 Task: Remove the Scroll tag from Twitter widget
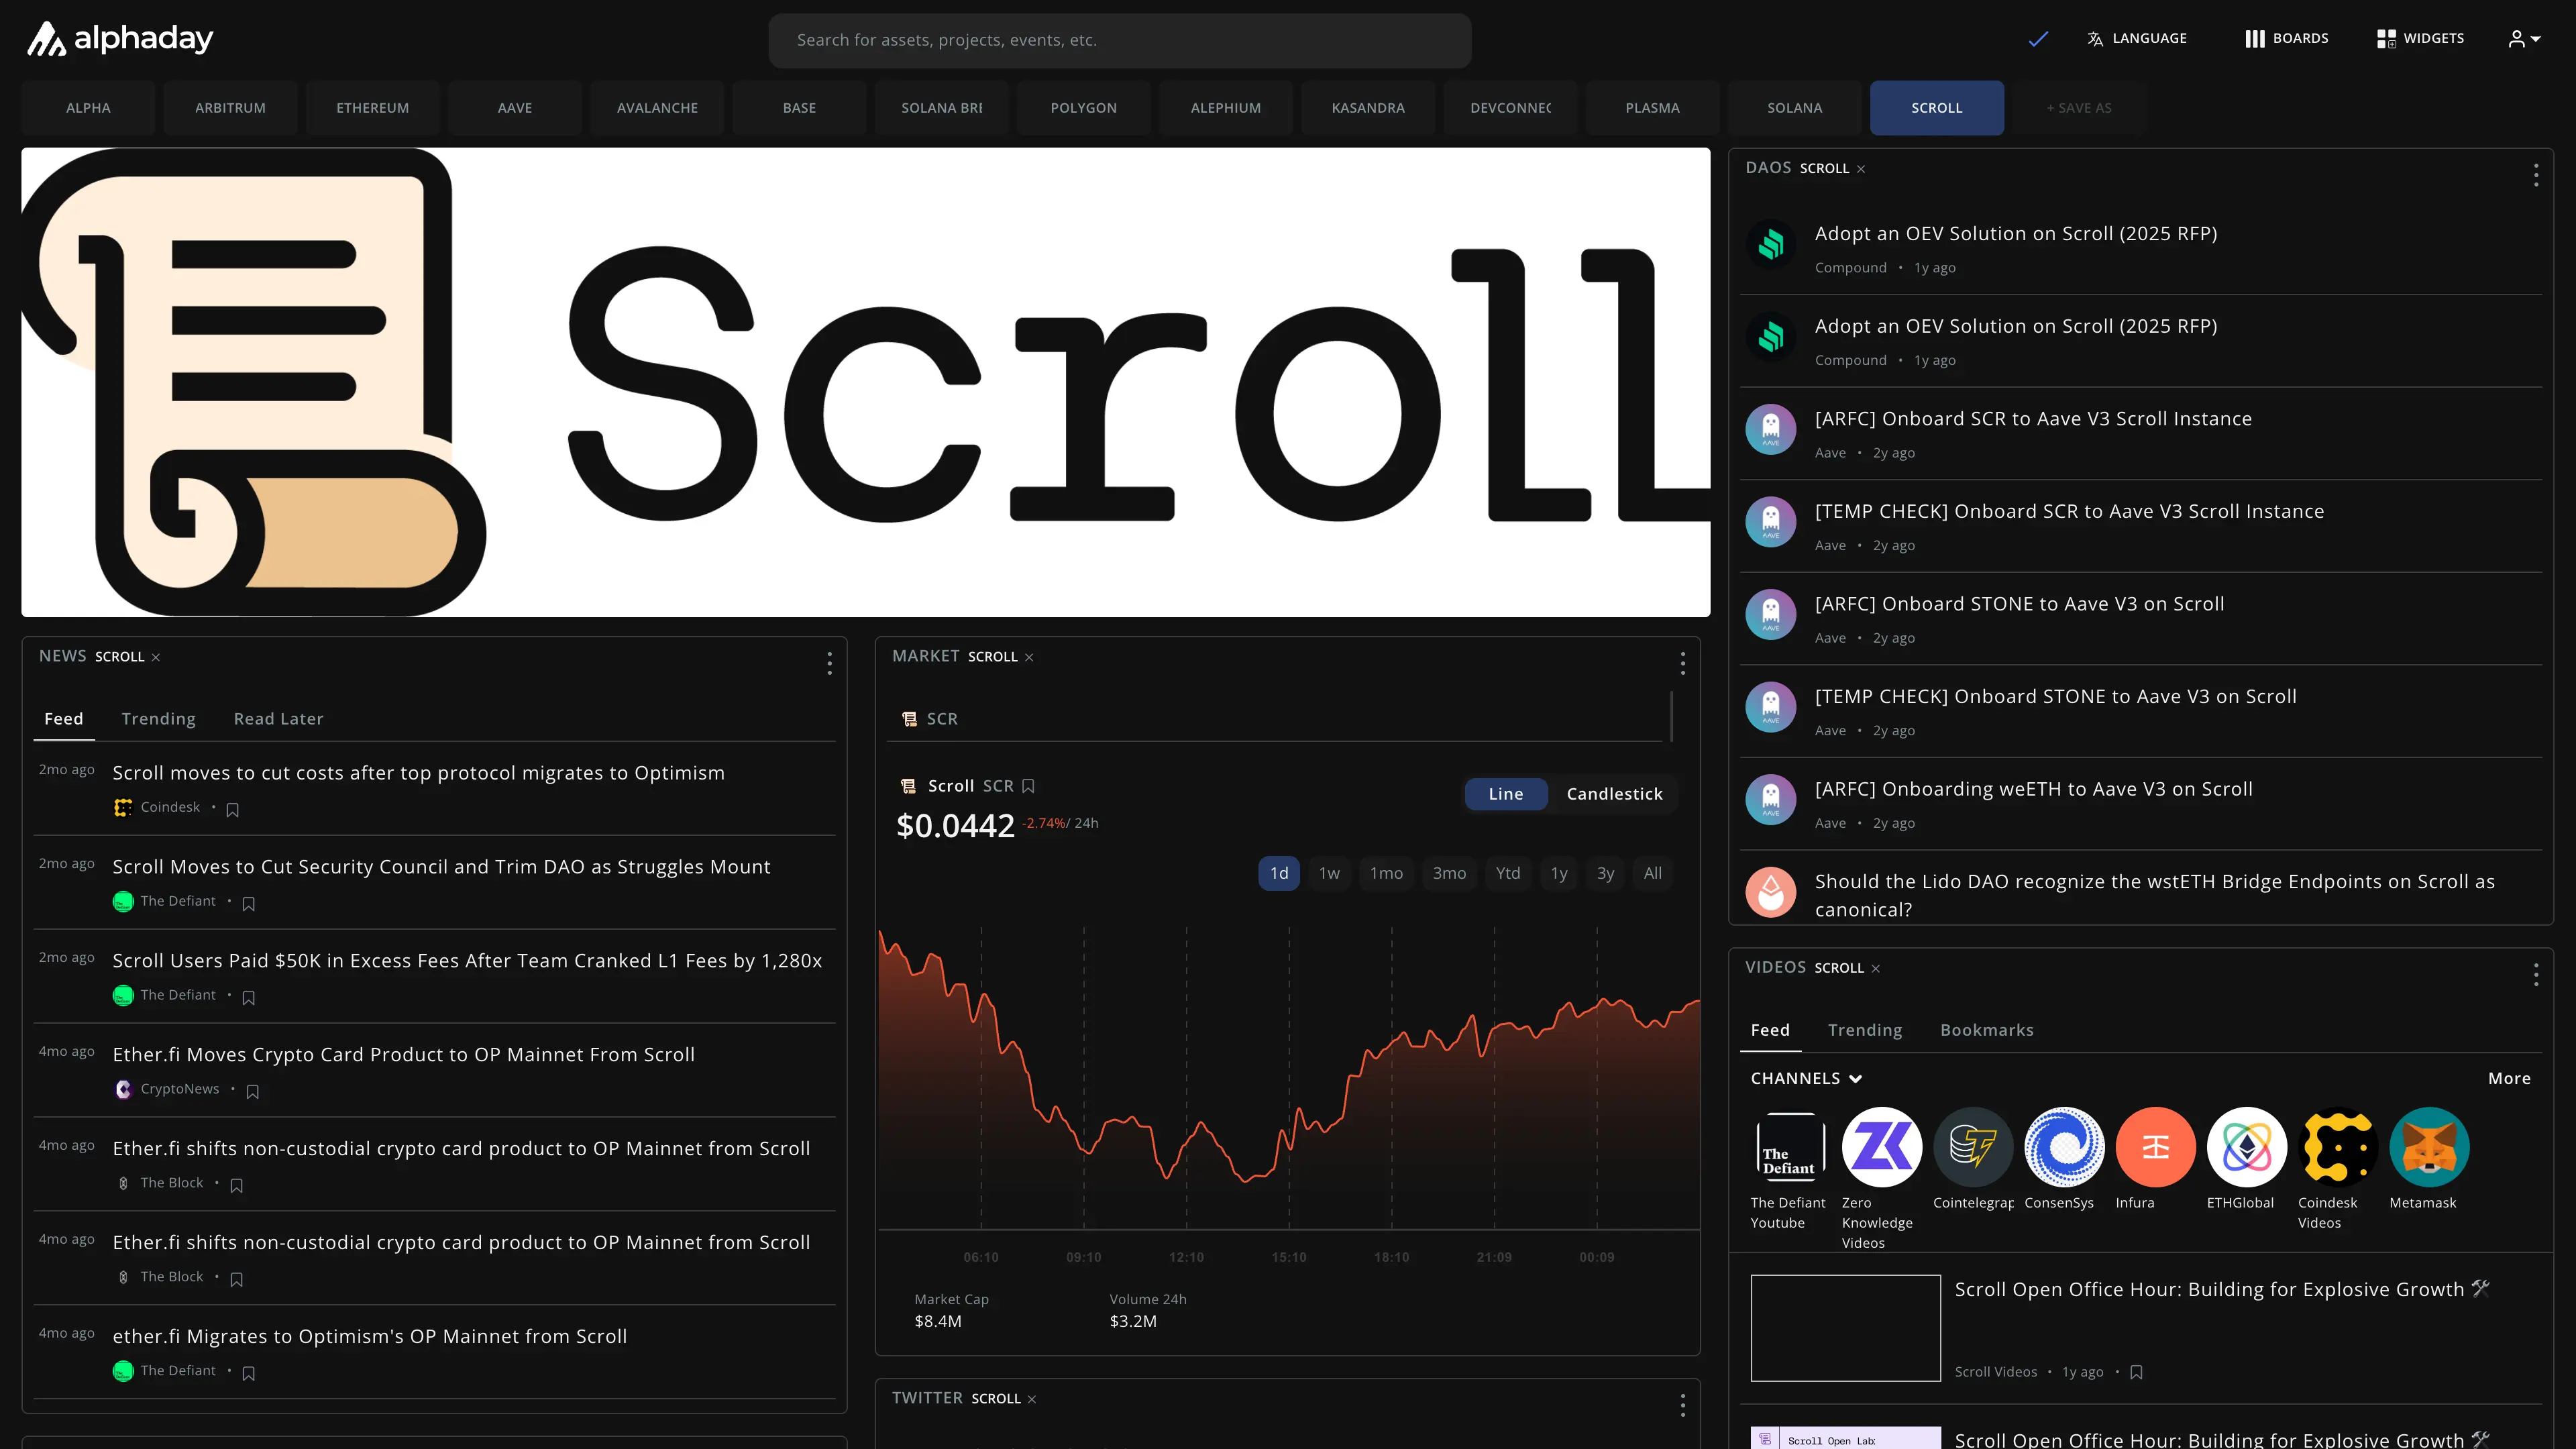click(1032, 1399)
